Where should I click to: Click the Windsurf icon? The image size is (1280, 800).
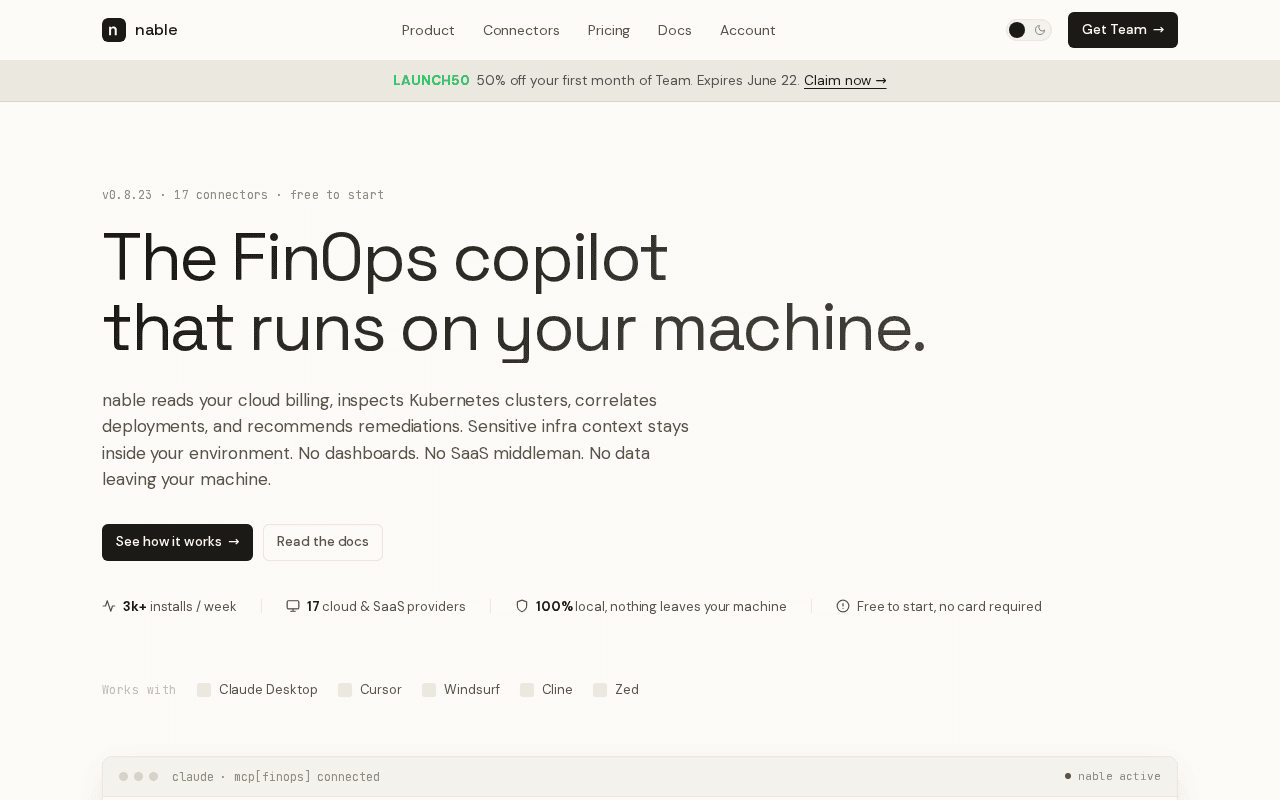click(429, 690)
